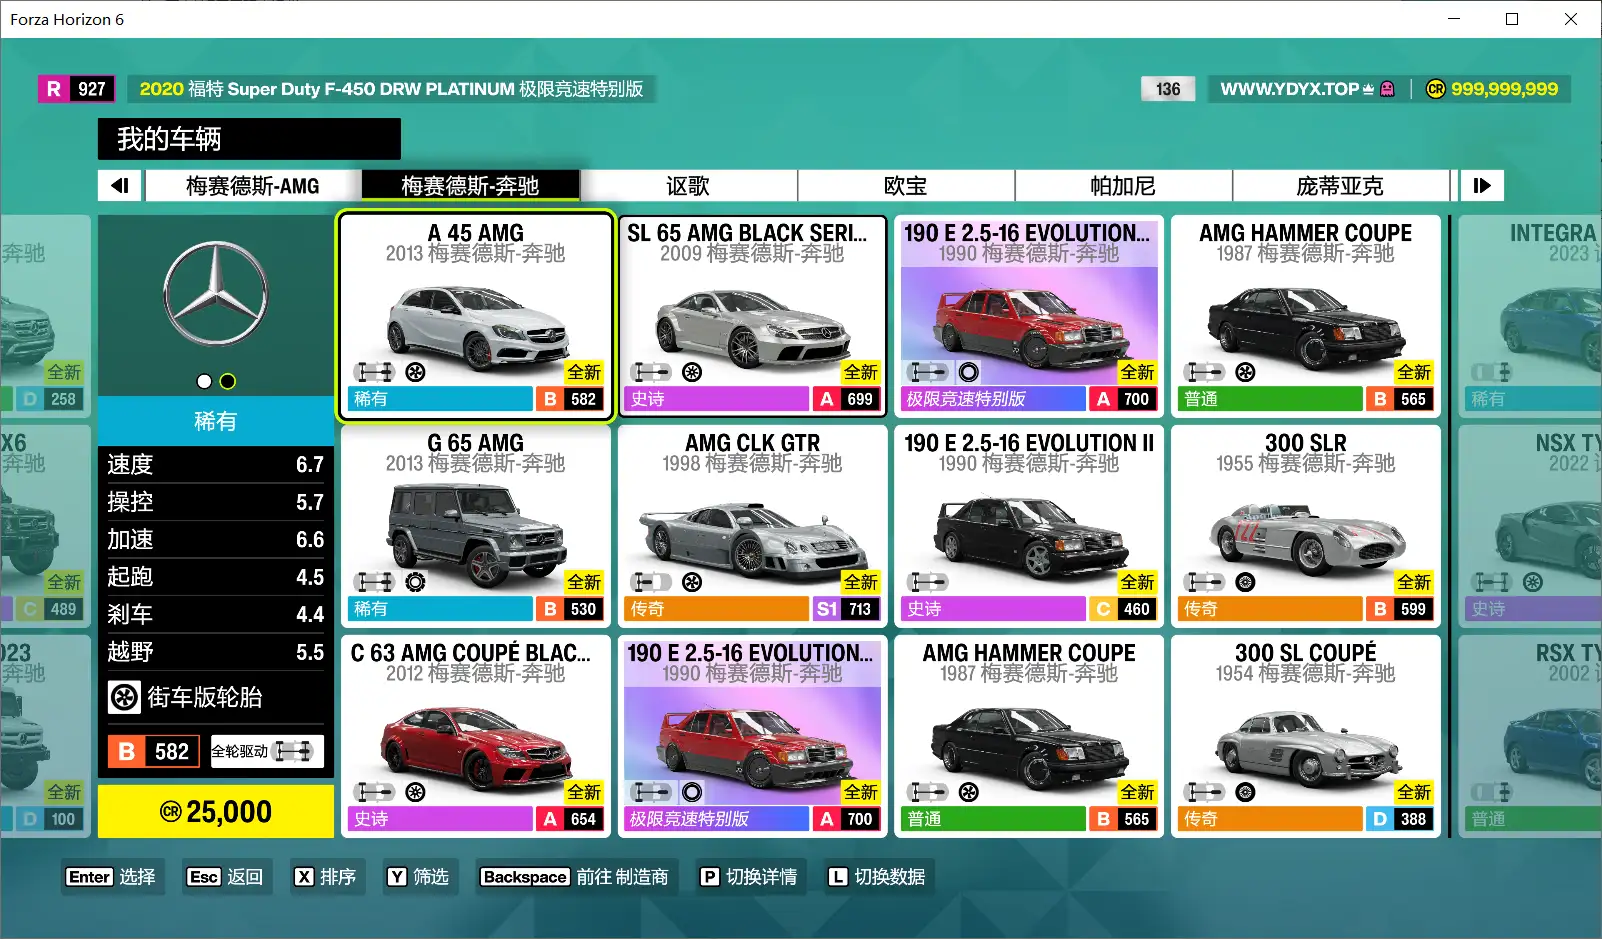Click the 刹车 4.4 stat row
The height and width of the screenshot is (939, 1602).
click(216, 614)
